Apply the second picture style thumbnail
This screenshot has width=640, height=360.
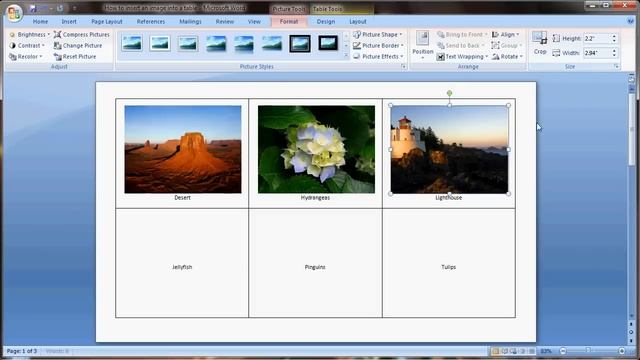[x=160, y=43]
